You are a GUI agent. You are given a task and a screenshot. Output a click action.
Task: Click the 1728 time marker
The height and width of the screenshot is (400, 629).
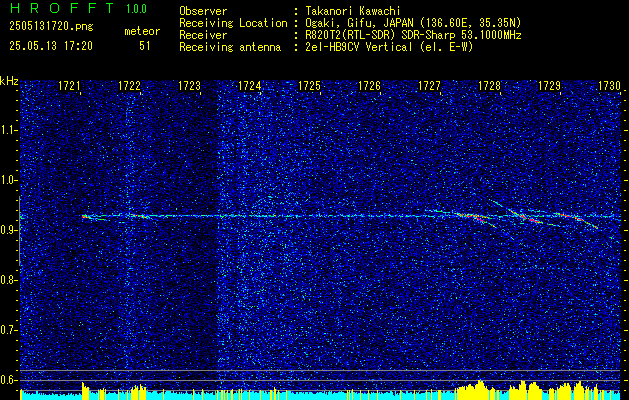coord(489,85)
